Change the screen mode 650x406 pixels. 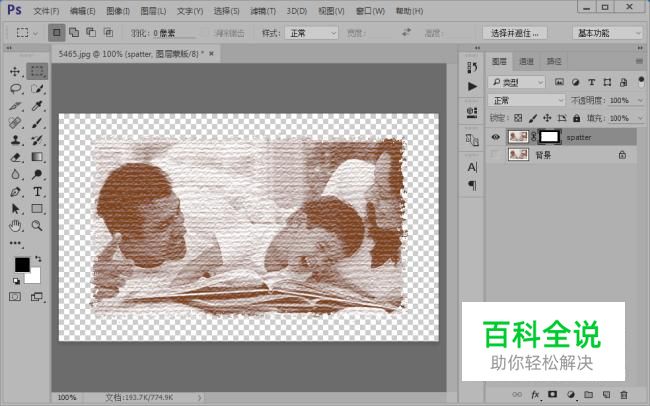37,297
